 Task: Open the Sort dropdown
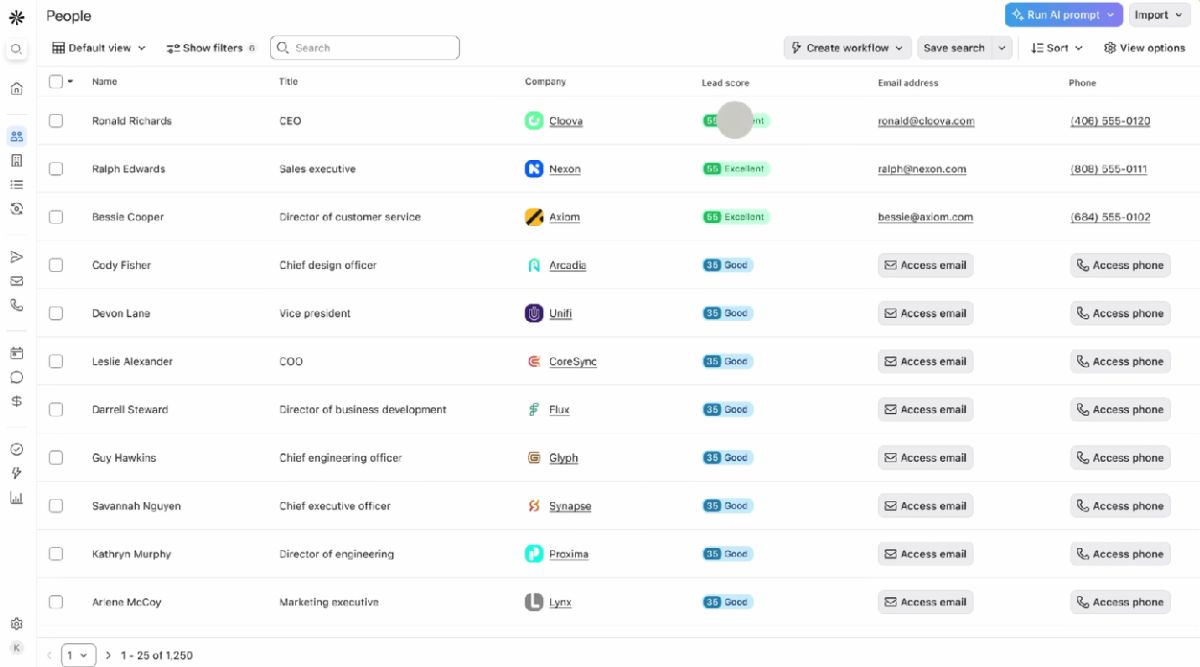[1057, 48]
